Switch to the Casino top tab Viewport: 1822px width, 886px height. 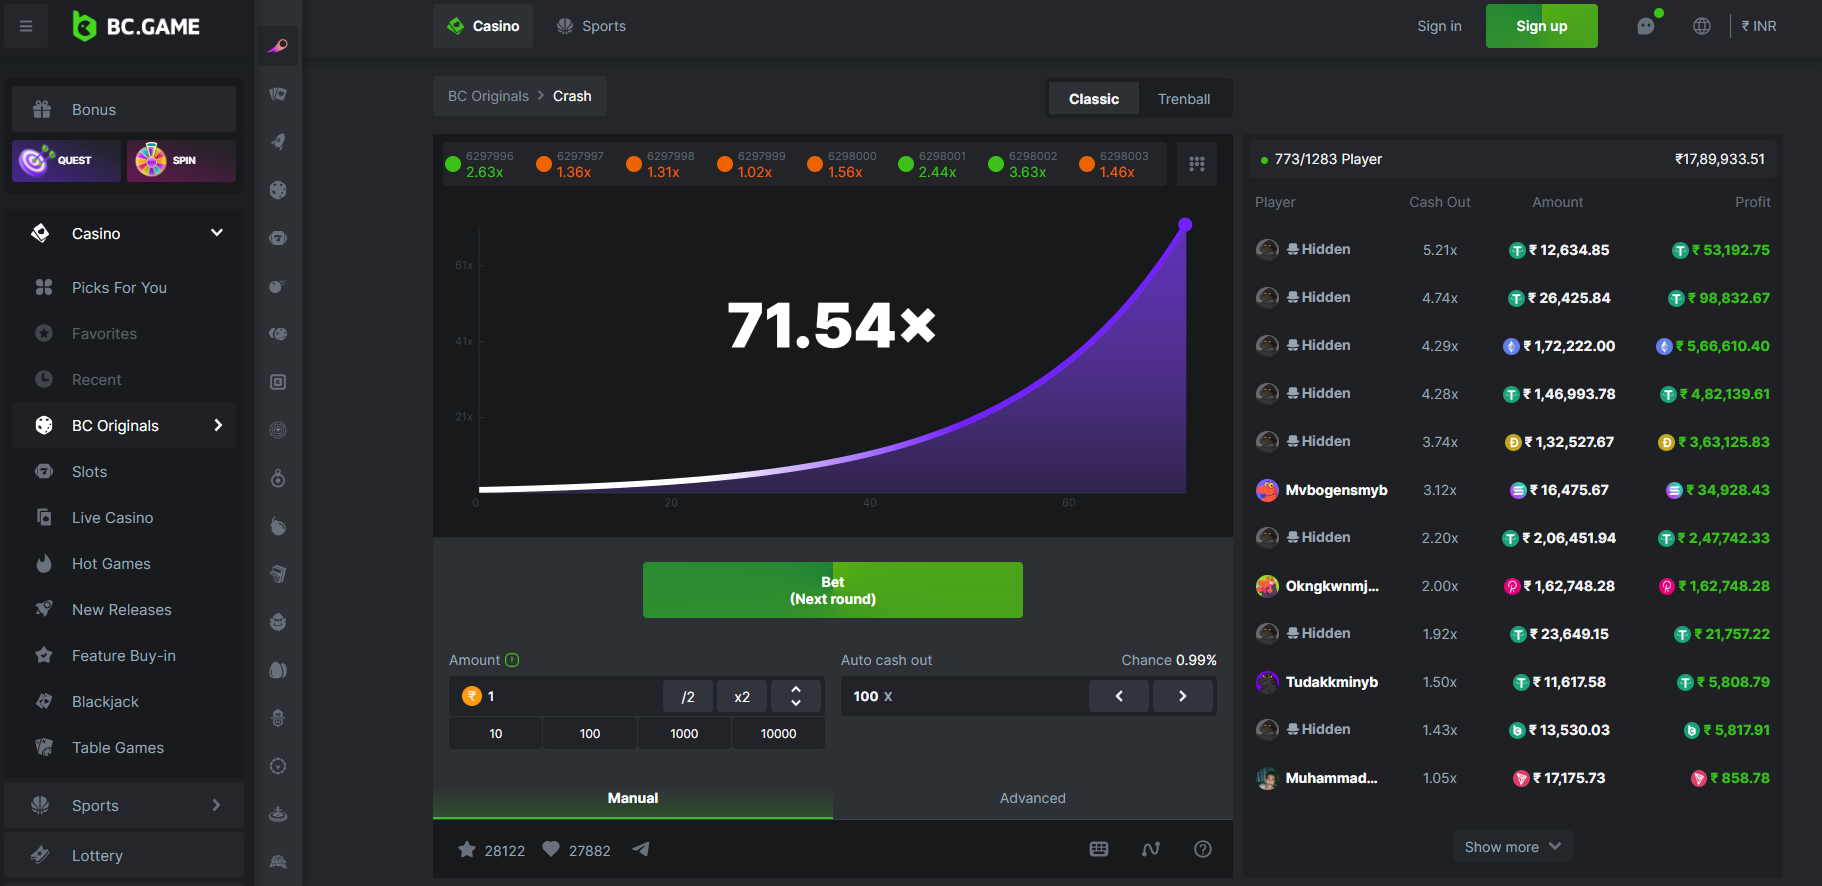pos(483,26)
